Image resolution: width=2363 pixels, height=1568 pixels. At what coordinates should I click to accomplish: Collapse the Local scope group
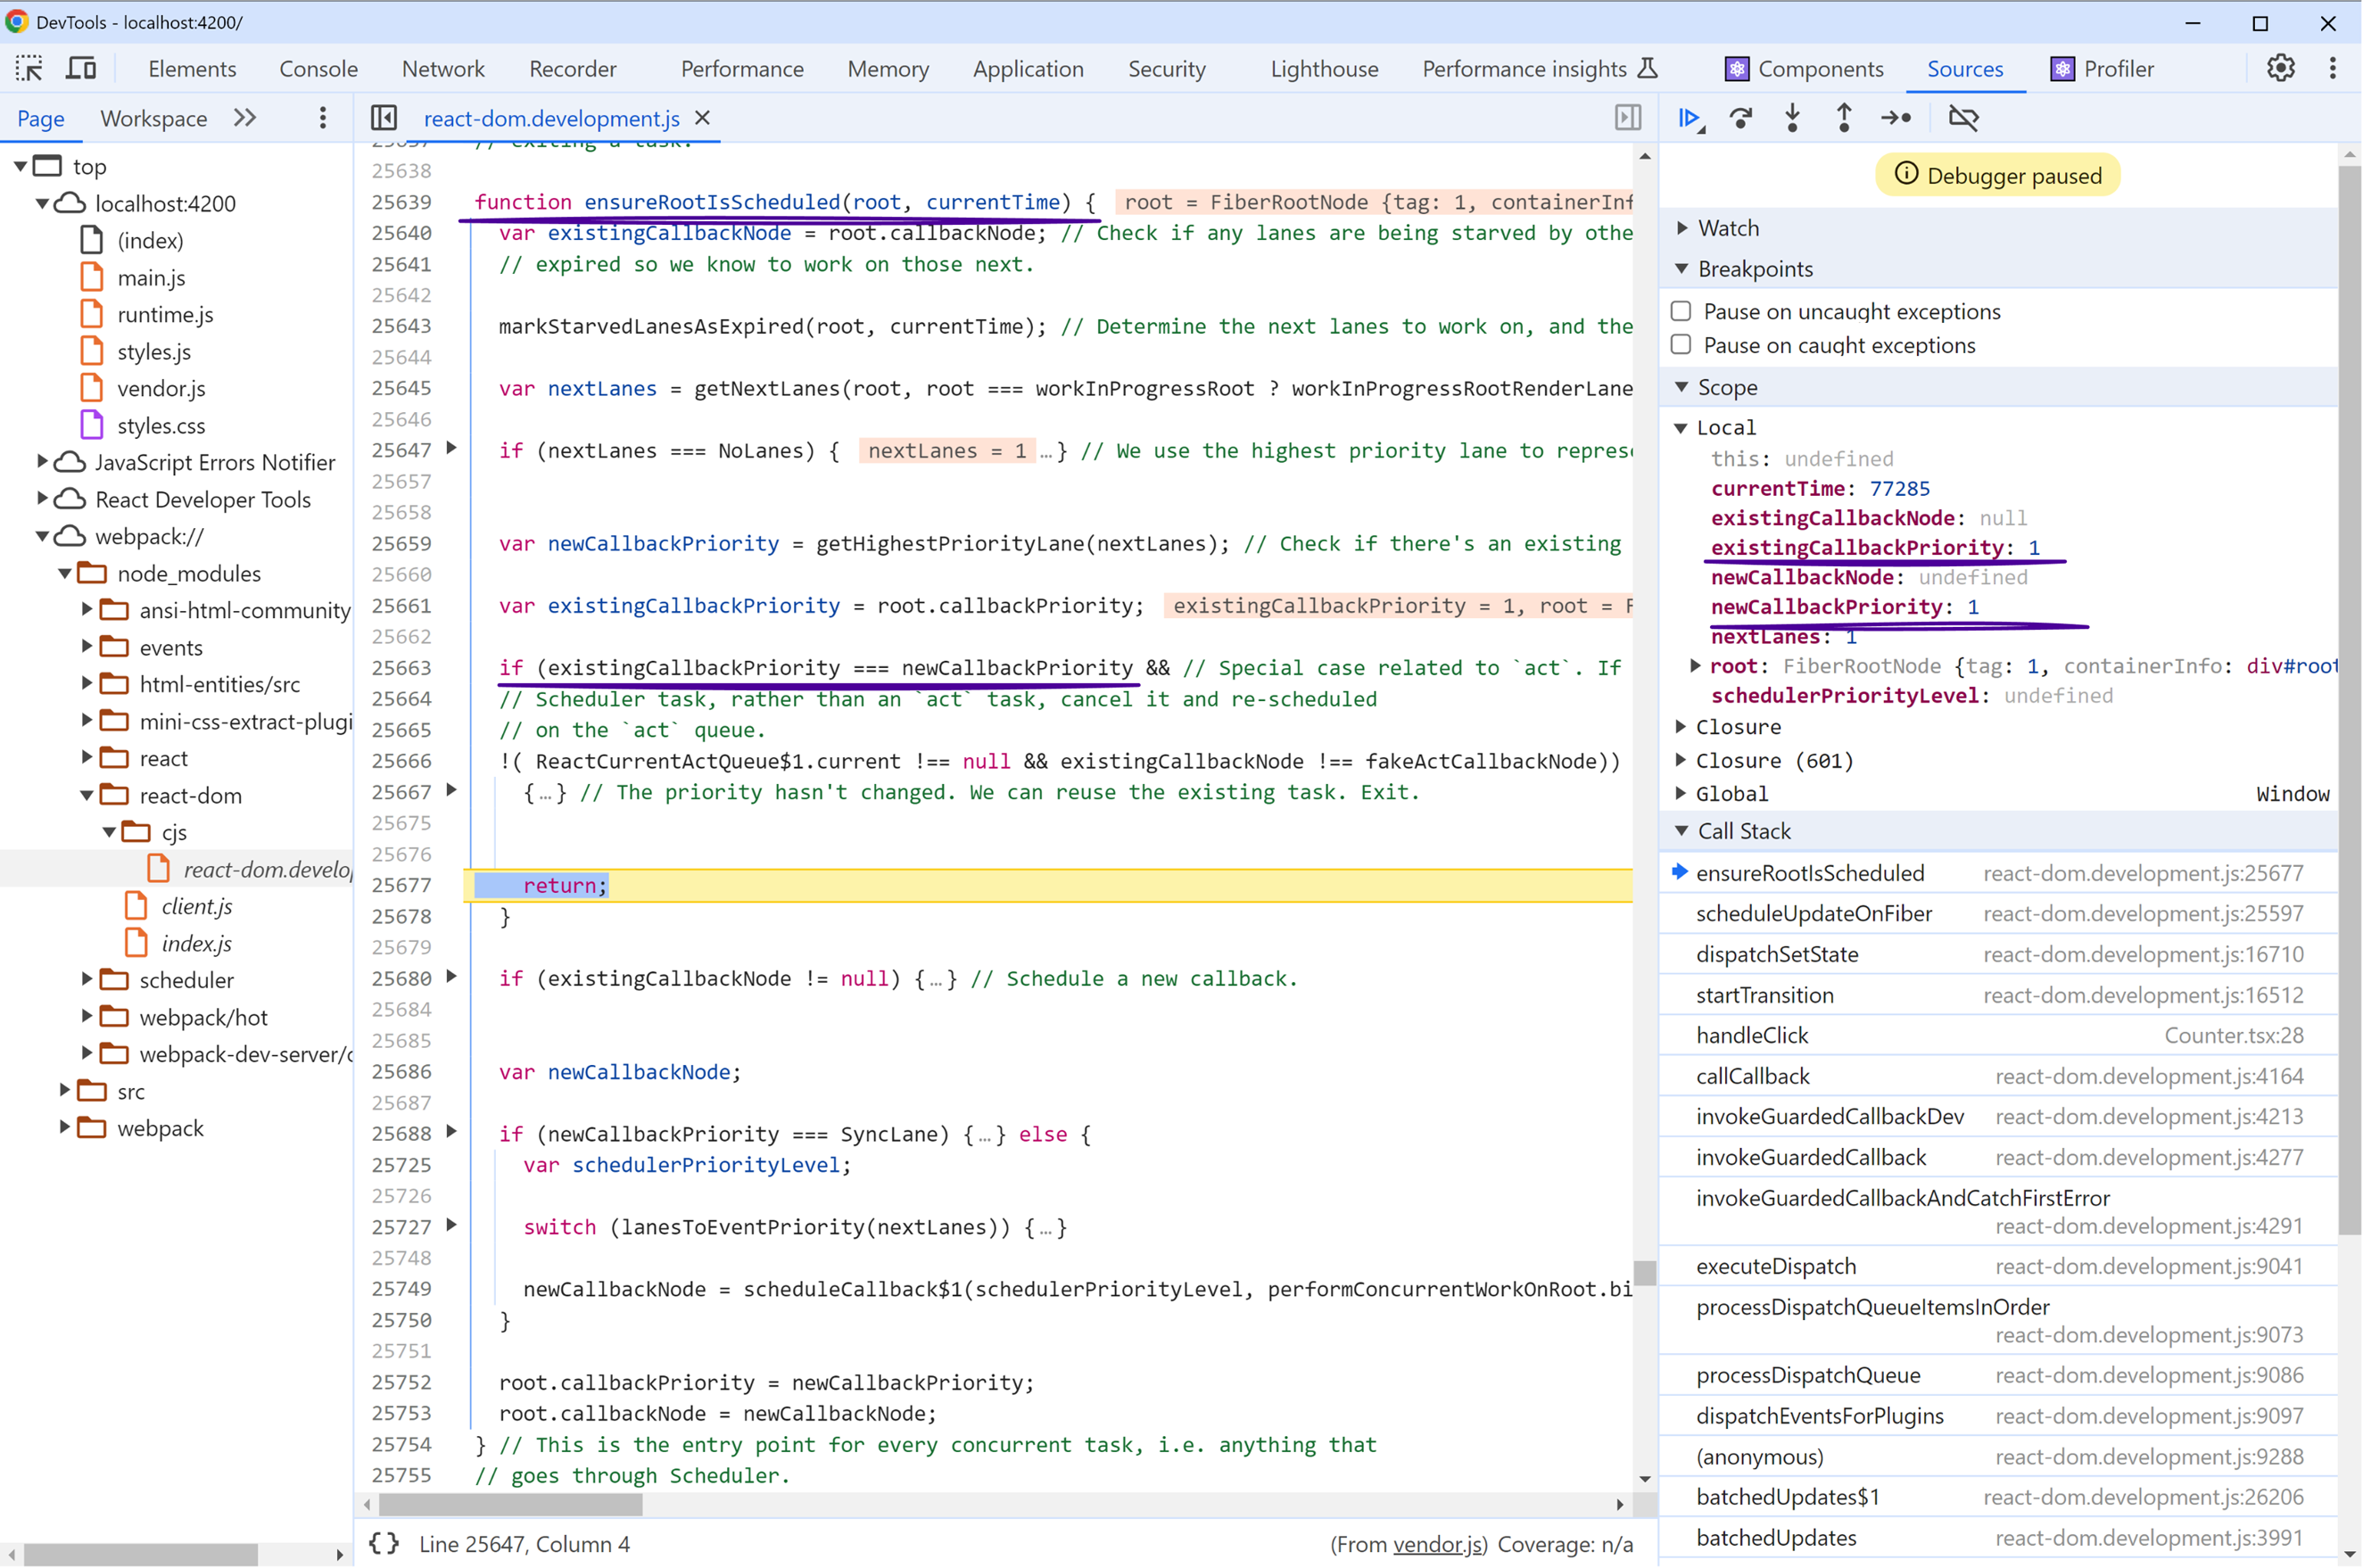point(1681,428)
